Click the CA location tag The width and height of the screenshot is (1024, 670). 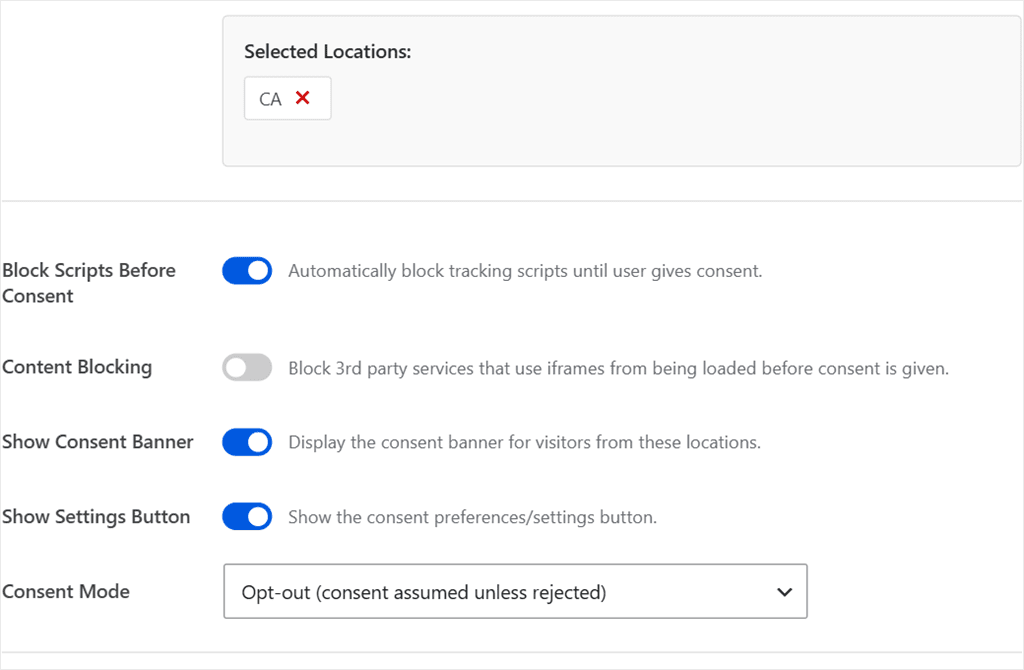(x=287, y=99)
